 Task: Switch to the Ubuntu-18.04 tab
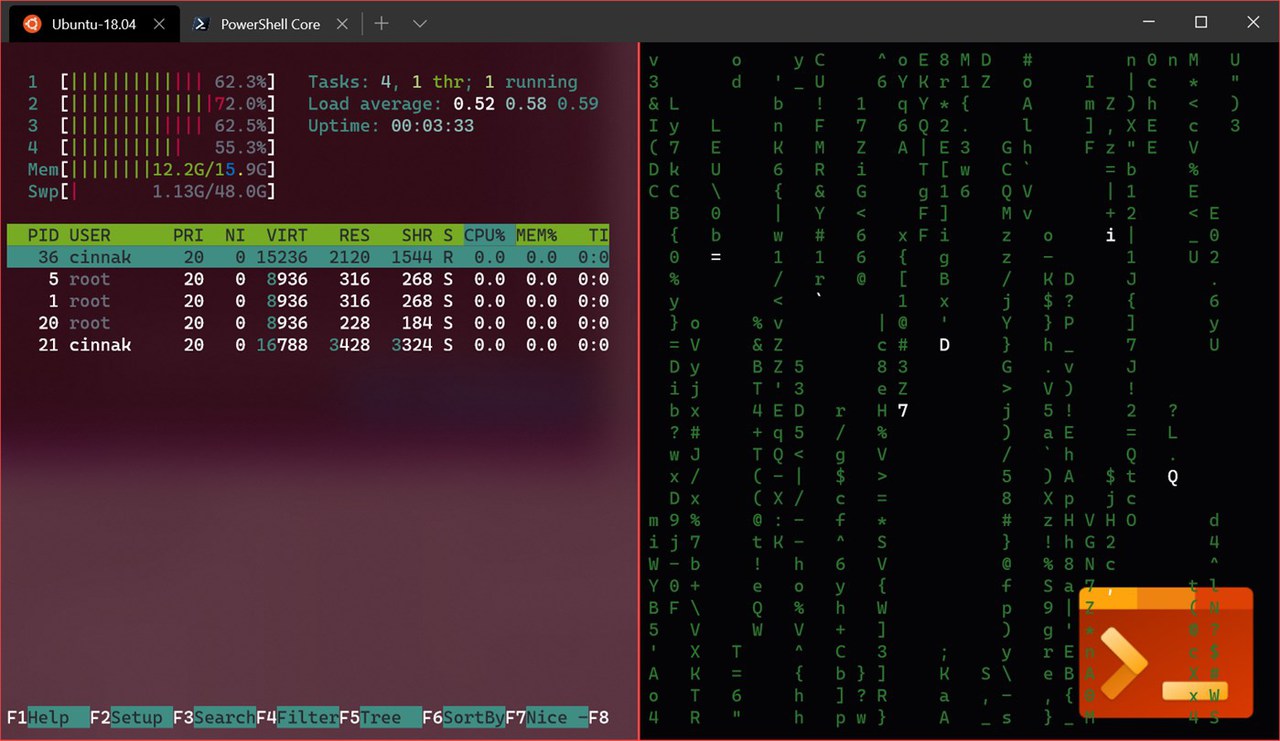coord(93,24)
